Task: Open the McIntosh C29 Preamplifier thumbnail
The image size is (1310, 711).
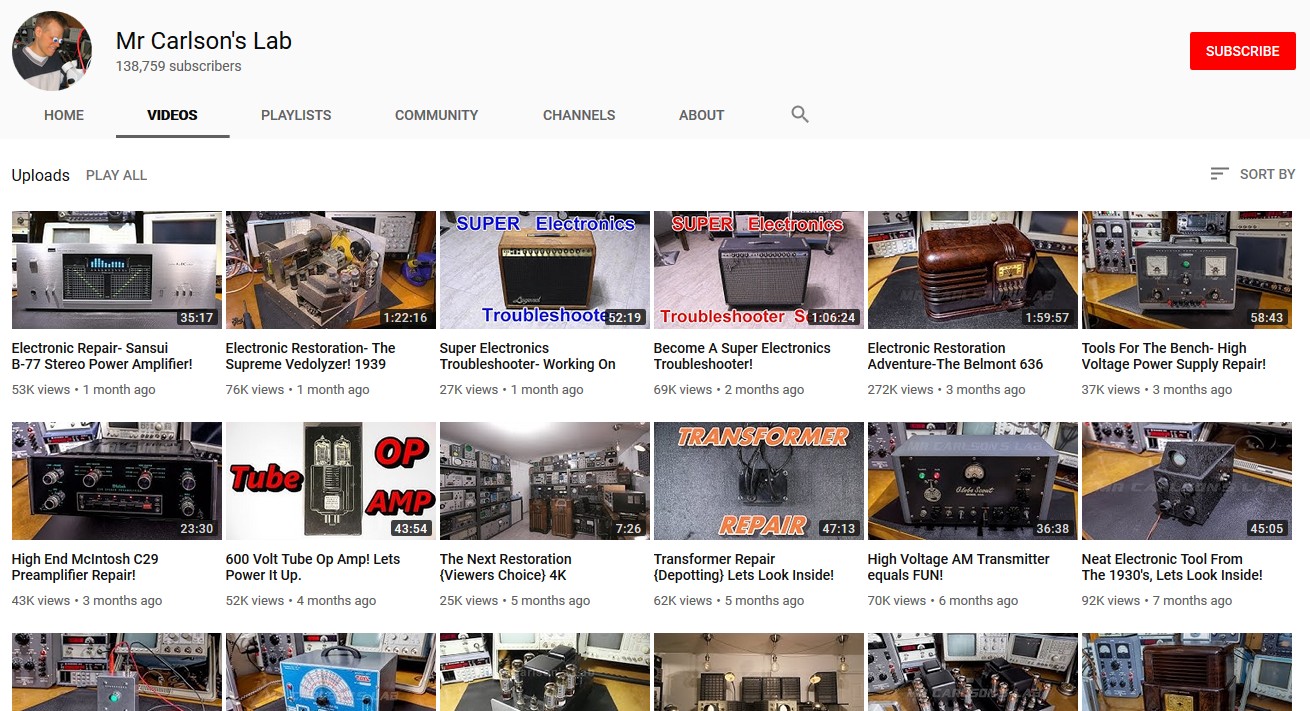Action: [117, 481]
